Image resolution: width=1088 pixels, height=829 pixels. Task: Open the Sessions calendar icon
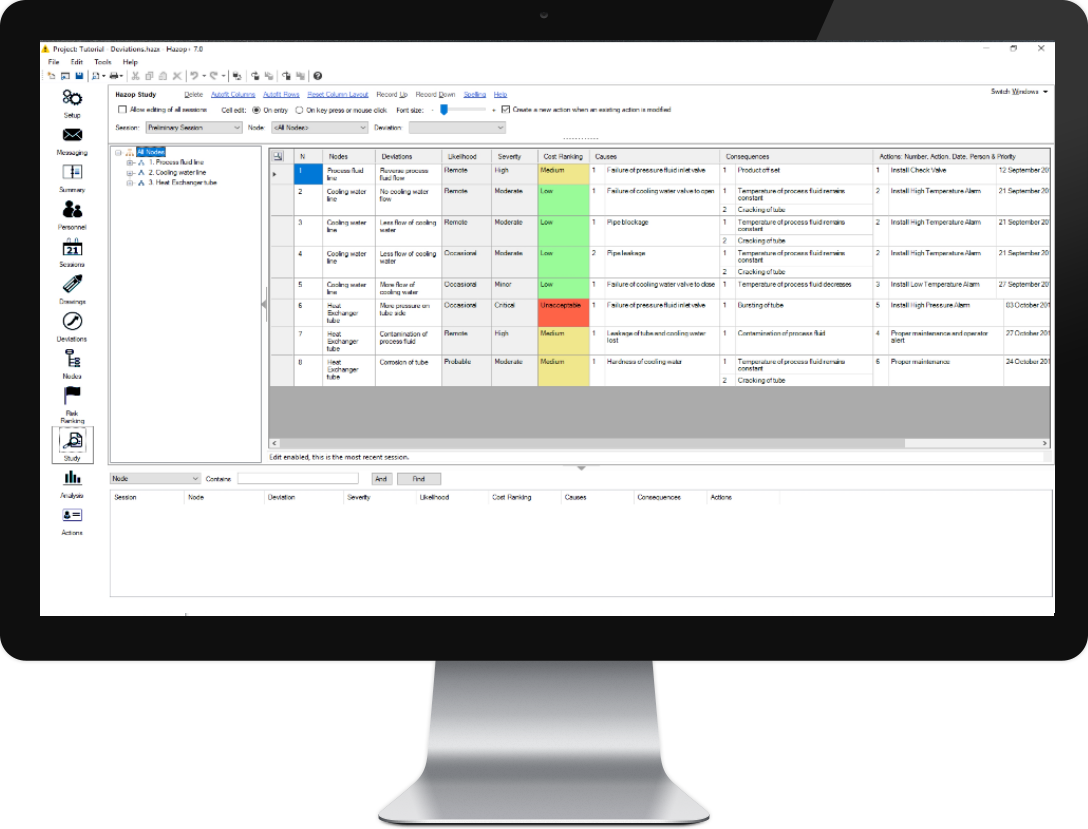72,248
